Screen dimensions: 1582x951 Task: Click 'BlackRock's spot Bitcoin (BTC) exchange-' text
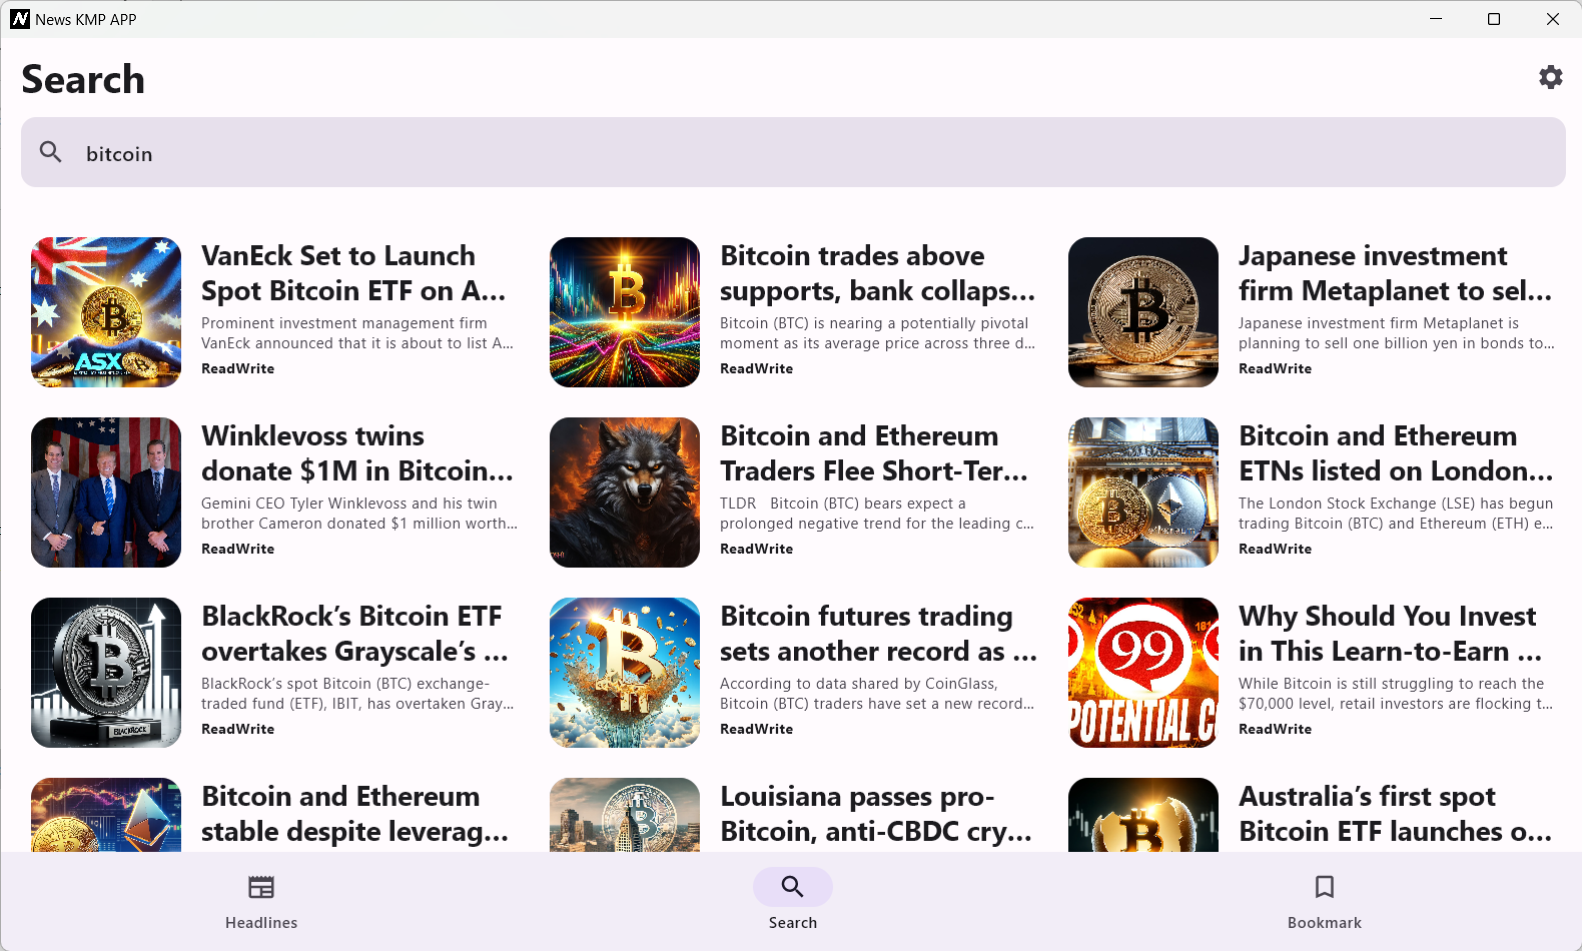345,684
